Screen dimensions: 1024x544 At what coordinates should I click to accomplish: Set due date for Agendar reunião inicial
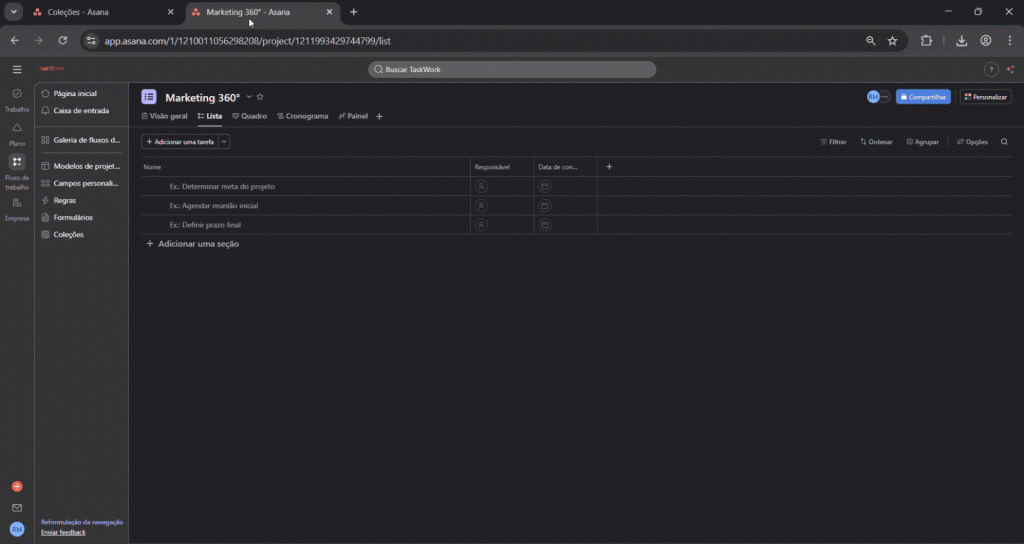click(545, 206)
